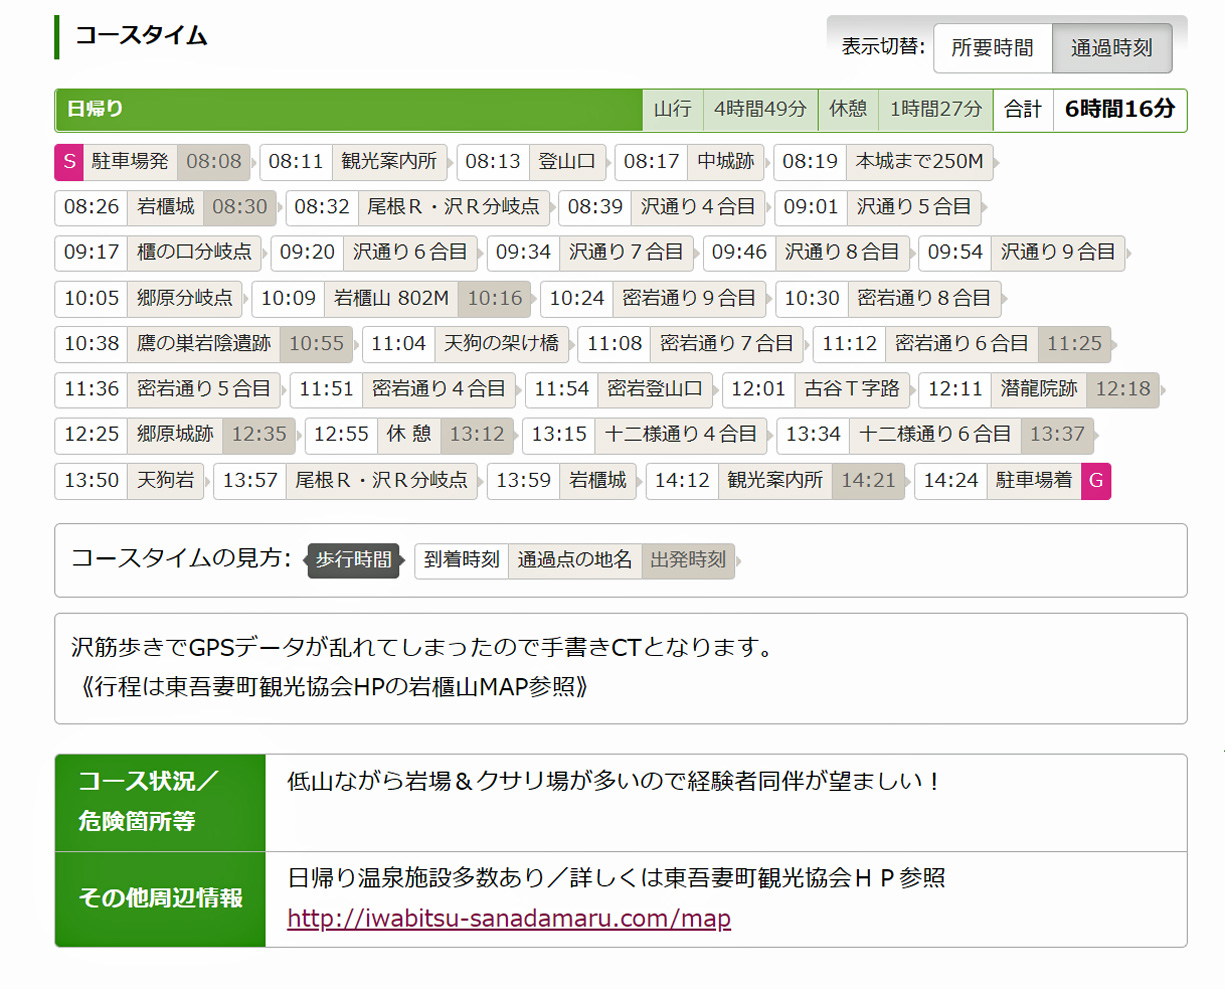Select the 潜龍院跡 waypoint
1225x989 pixels.
coord(1038,389)
